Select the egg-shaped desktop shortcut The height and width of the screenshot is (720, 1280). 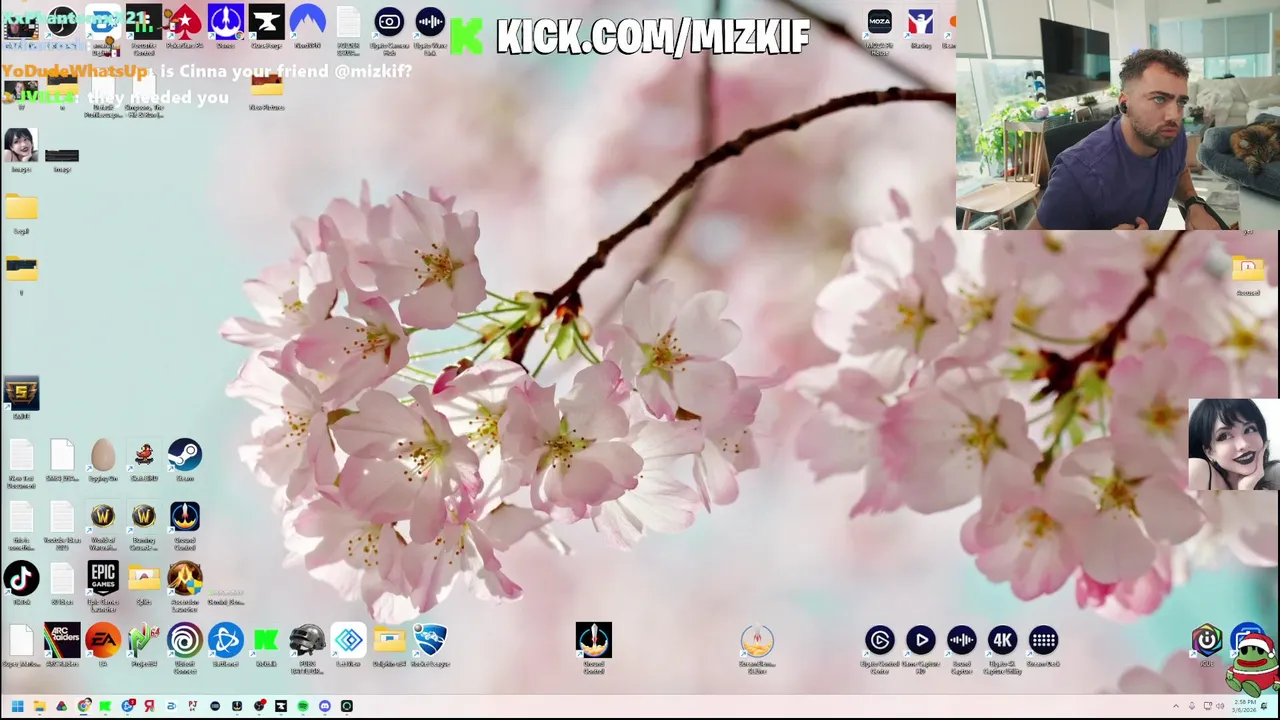pyautogui.click(x=103, y=455)
